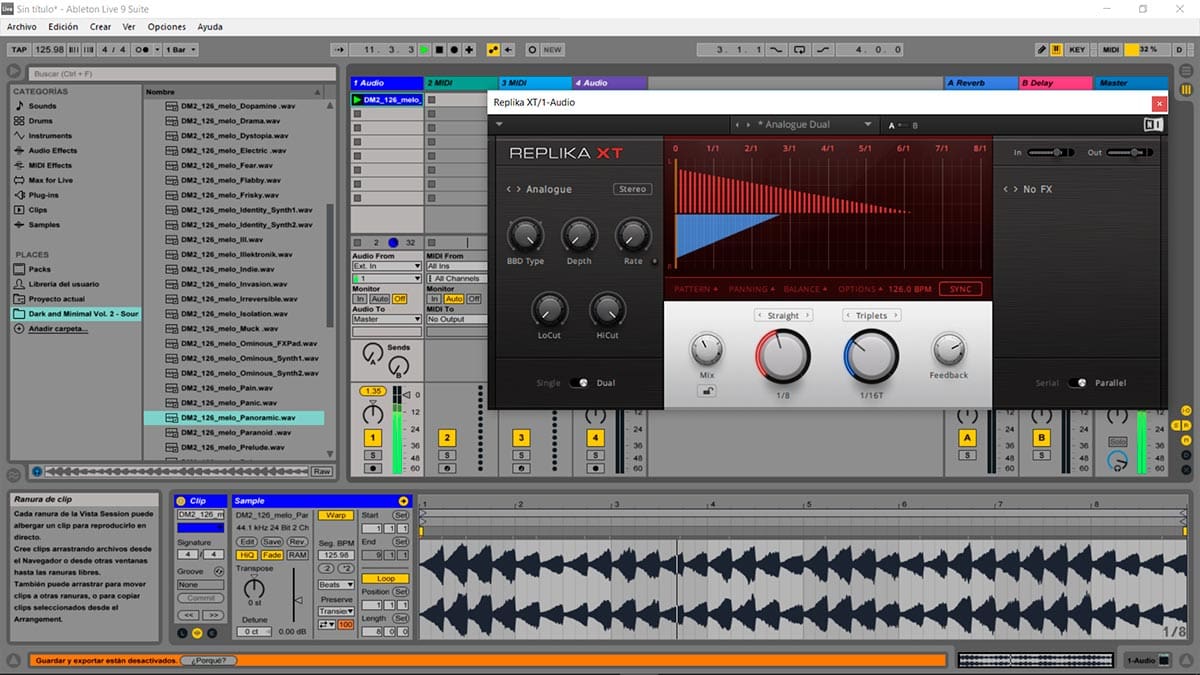The width and height of the screenshot is (1200, 675).
Task: Click the transport Stop button
Action: [x=439, y=49]
